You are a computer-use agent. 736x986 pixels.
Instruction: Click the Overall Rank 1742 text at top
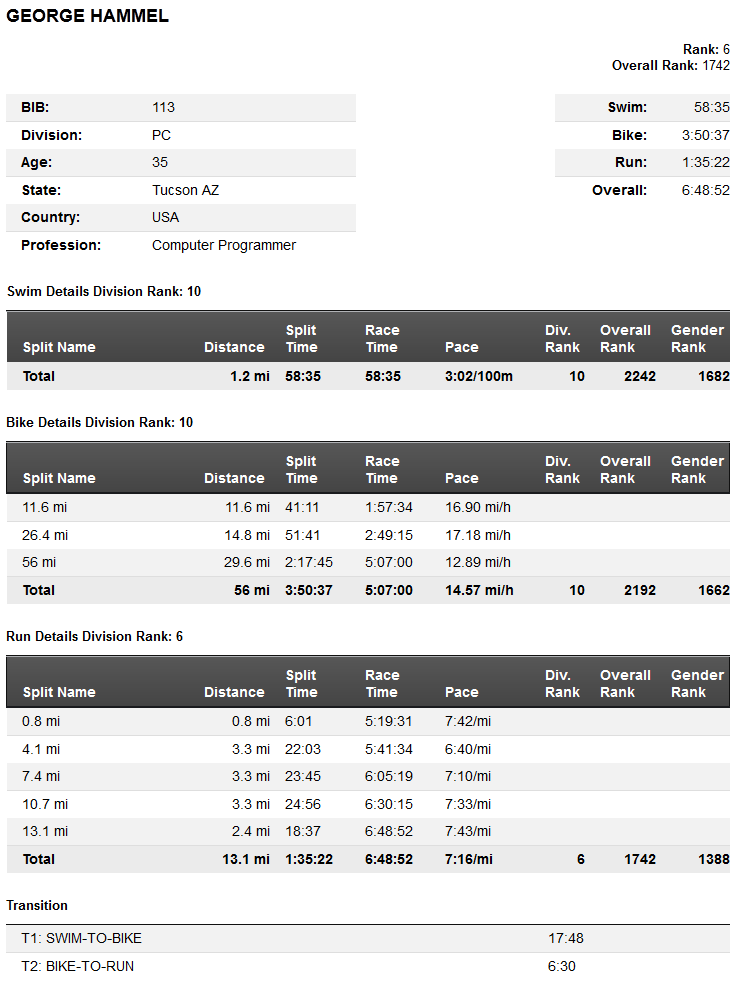pos(670,65)
